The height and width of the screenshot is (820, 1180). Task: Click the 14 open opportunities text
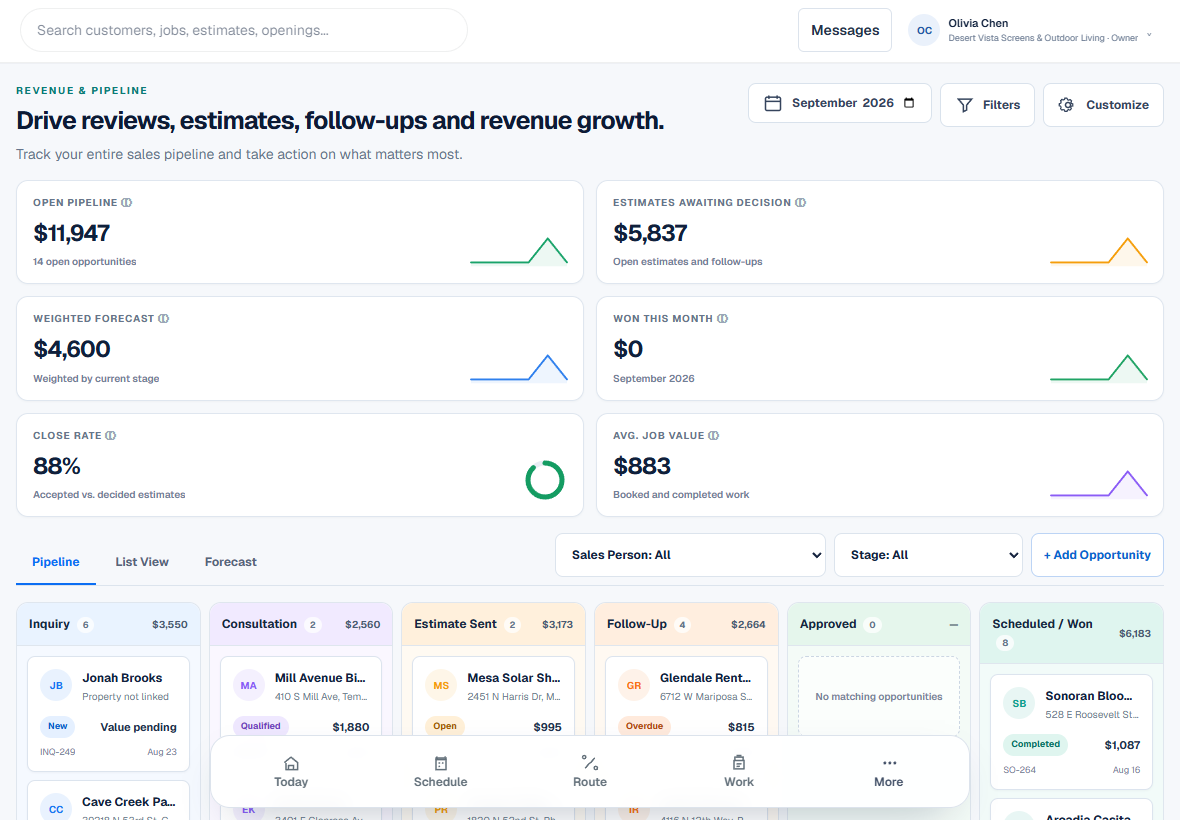(84, 262)
